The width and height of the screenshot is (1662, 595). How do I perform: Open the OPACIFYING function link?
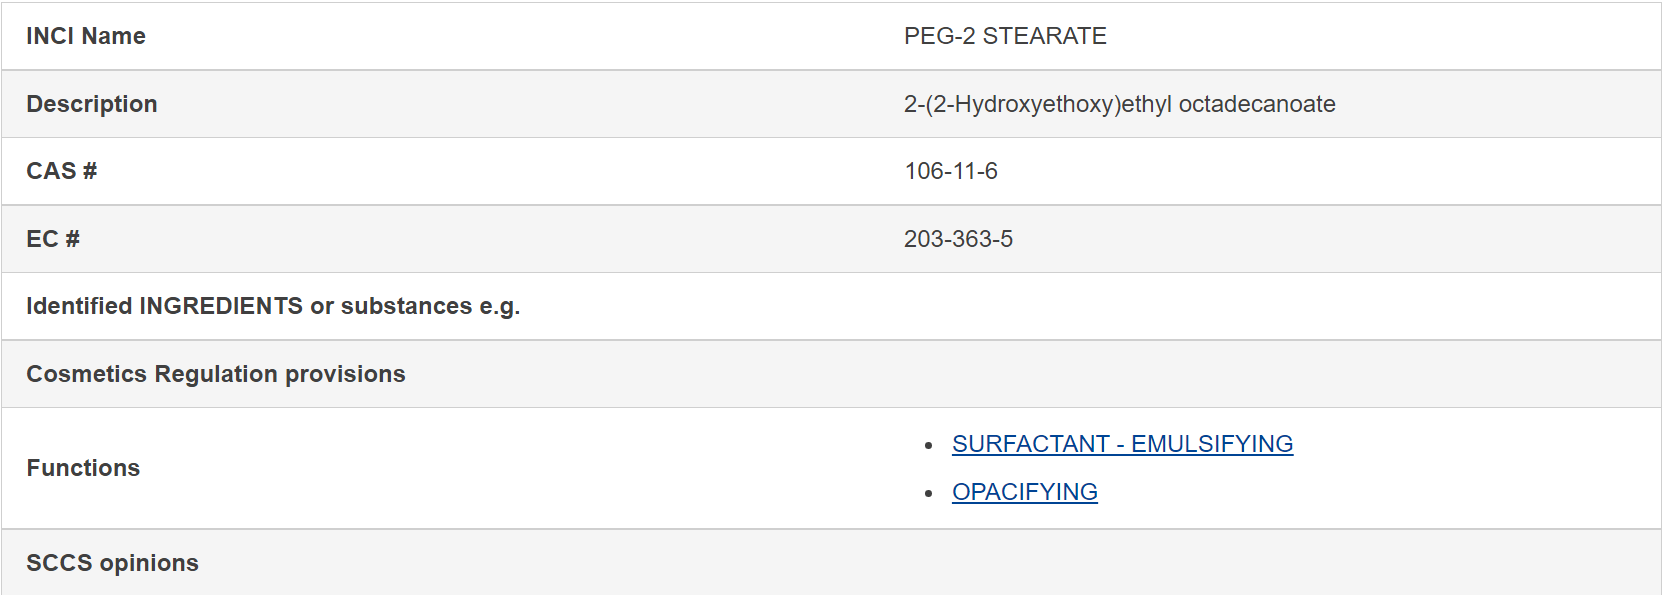pyautogui.click(x=1025, y=492)
